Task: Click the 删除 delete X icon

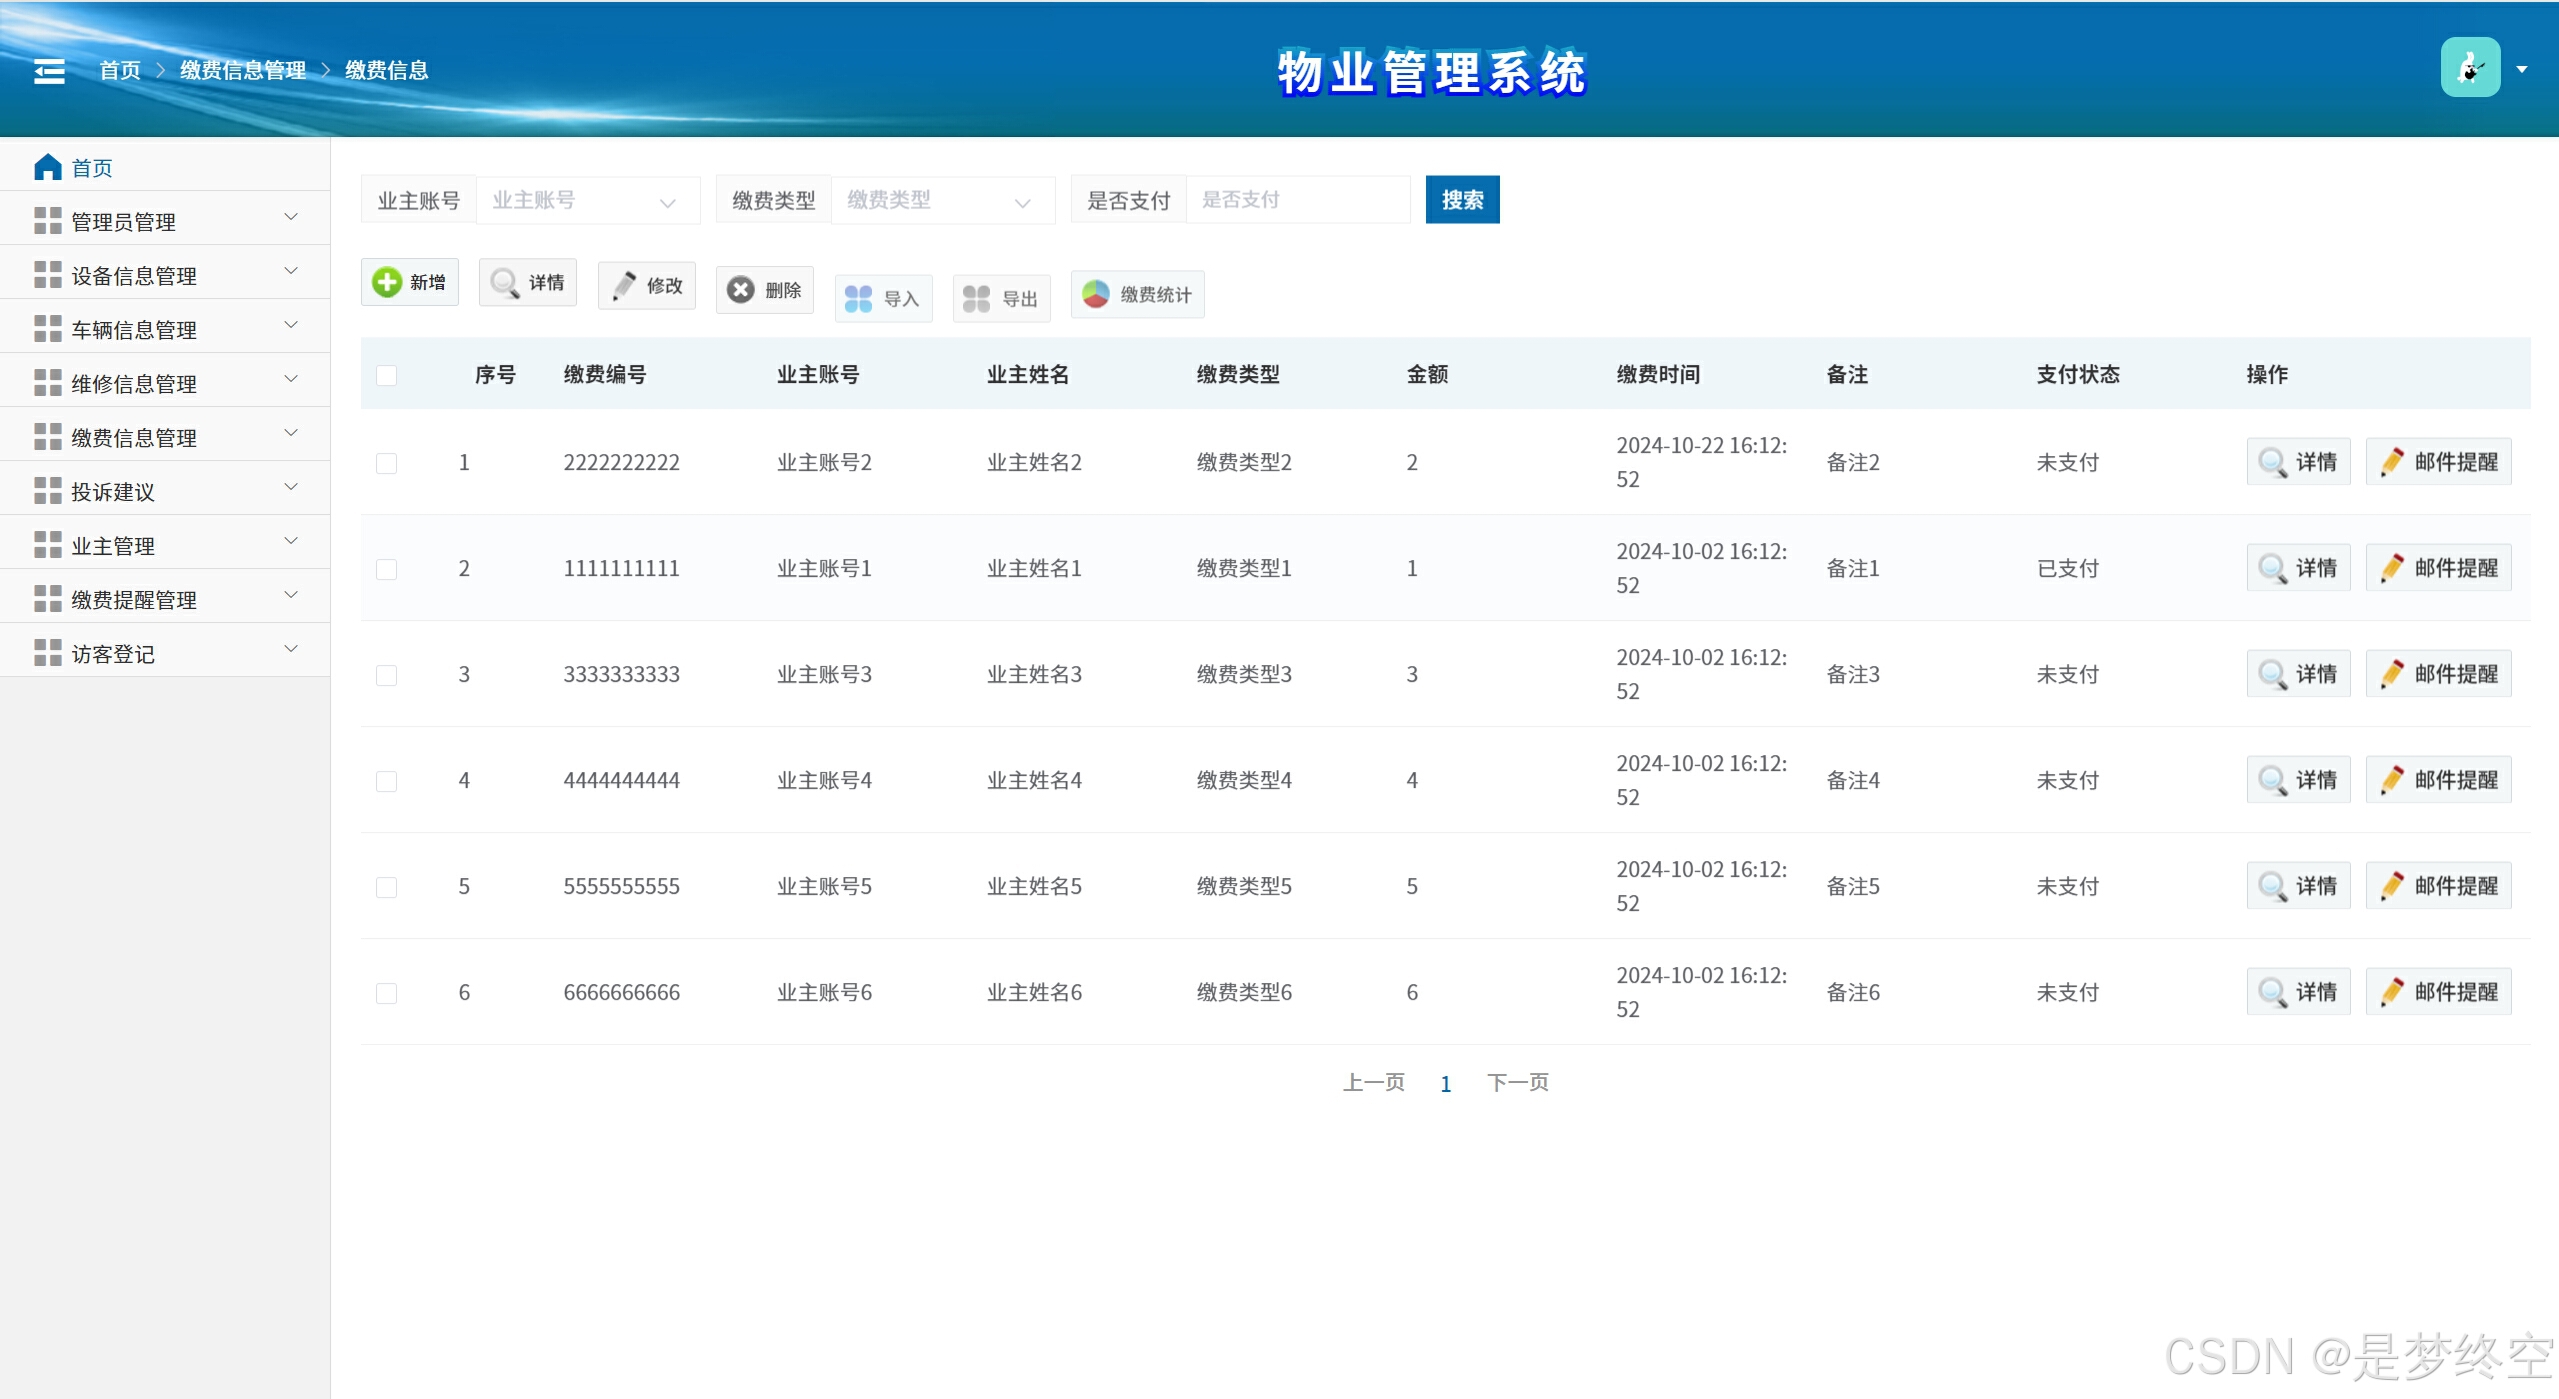Action: point(741,290)
